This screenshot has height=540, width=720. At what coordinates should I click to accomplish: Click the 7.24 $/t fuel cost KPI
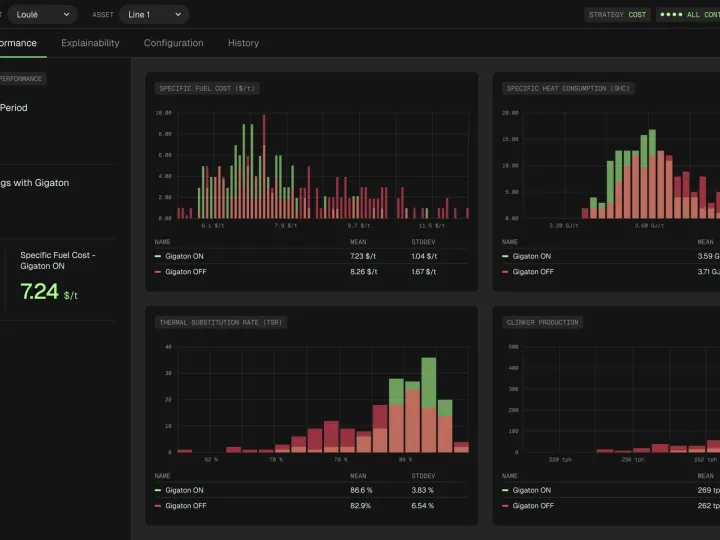pos(49,292)
